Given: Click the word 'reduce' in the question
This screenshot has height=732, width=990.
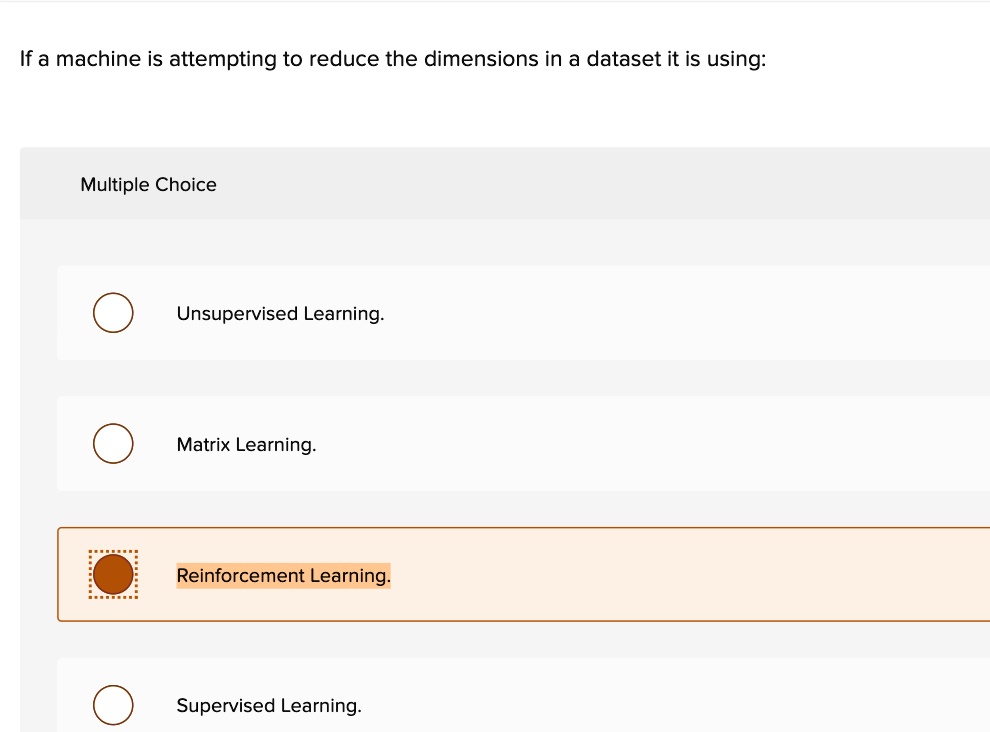Looking at the screenshot, I should pos(343,59).
